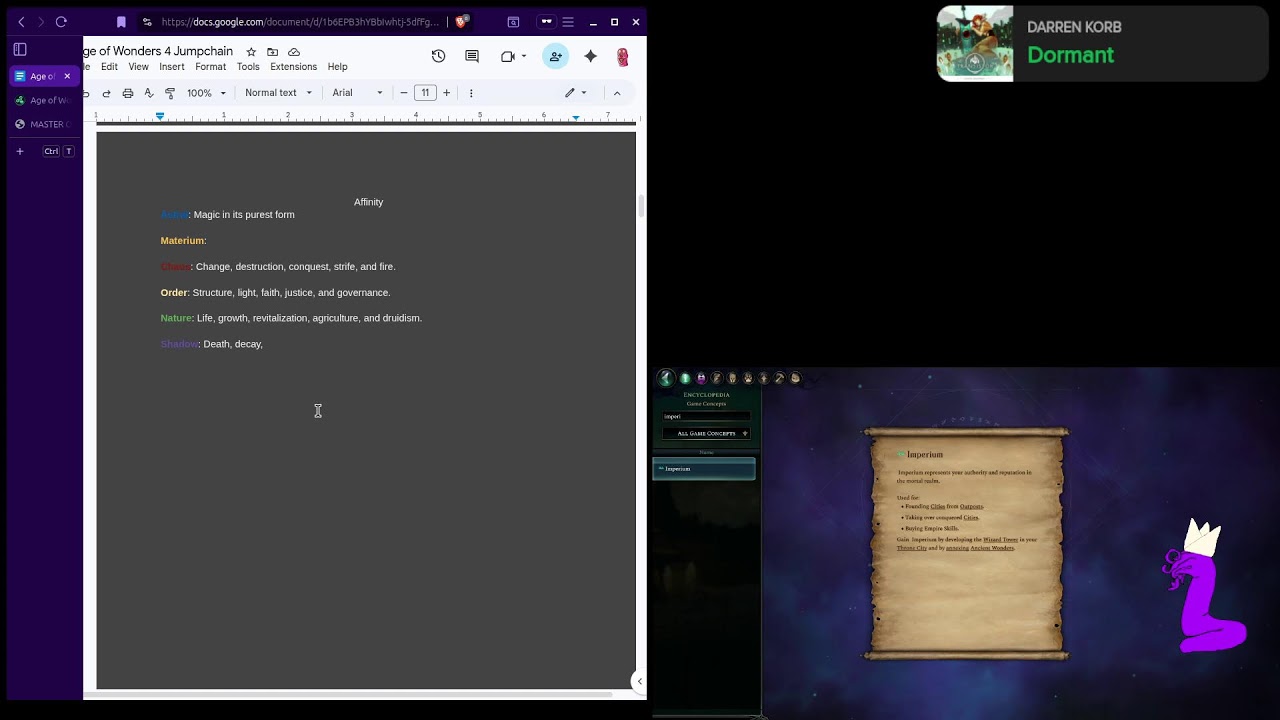
Task: Reload the browser page
Action: pyautogui.click(x=61, y=22)
